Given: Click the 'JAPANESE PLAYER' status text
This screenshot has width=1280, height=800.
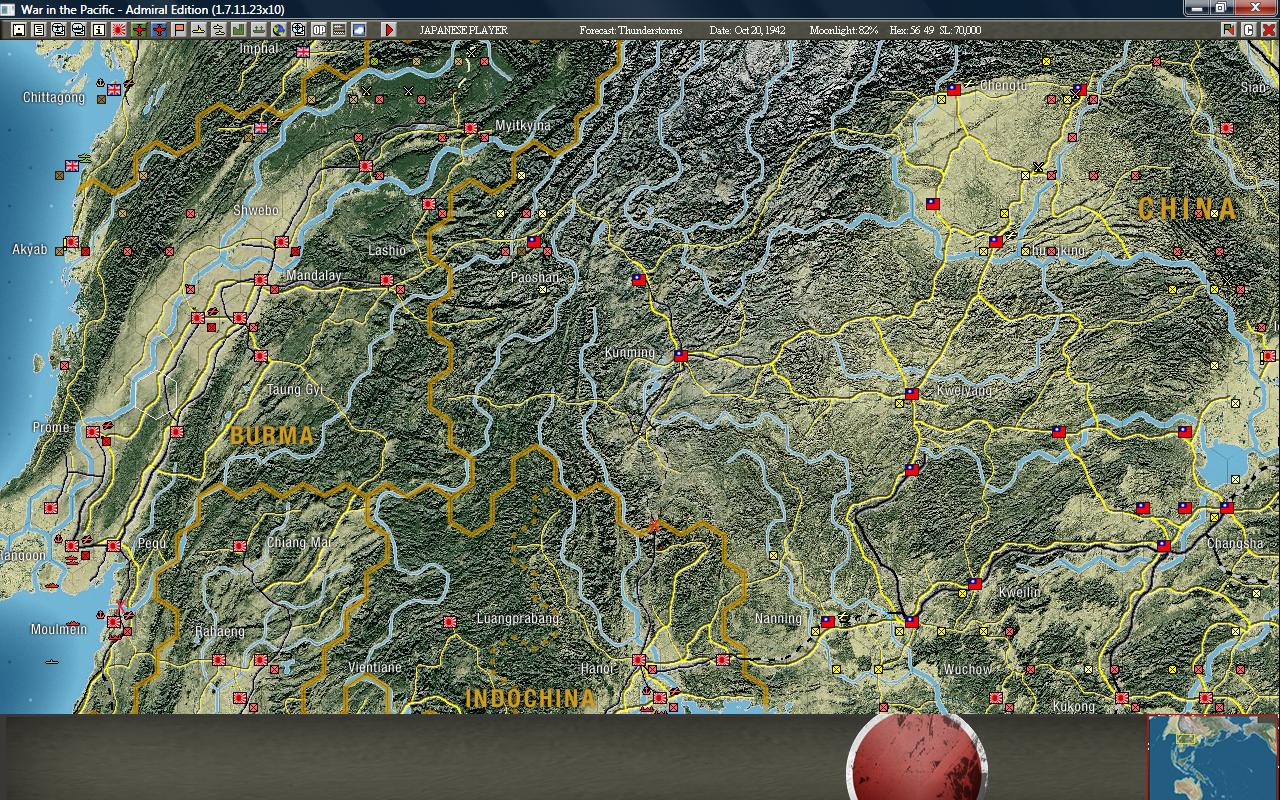Looking at the screenshot, I should 463,30.
